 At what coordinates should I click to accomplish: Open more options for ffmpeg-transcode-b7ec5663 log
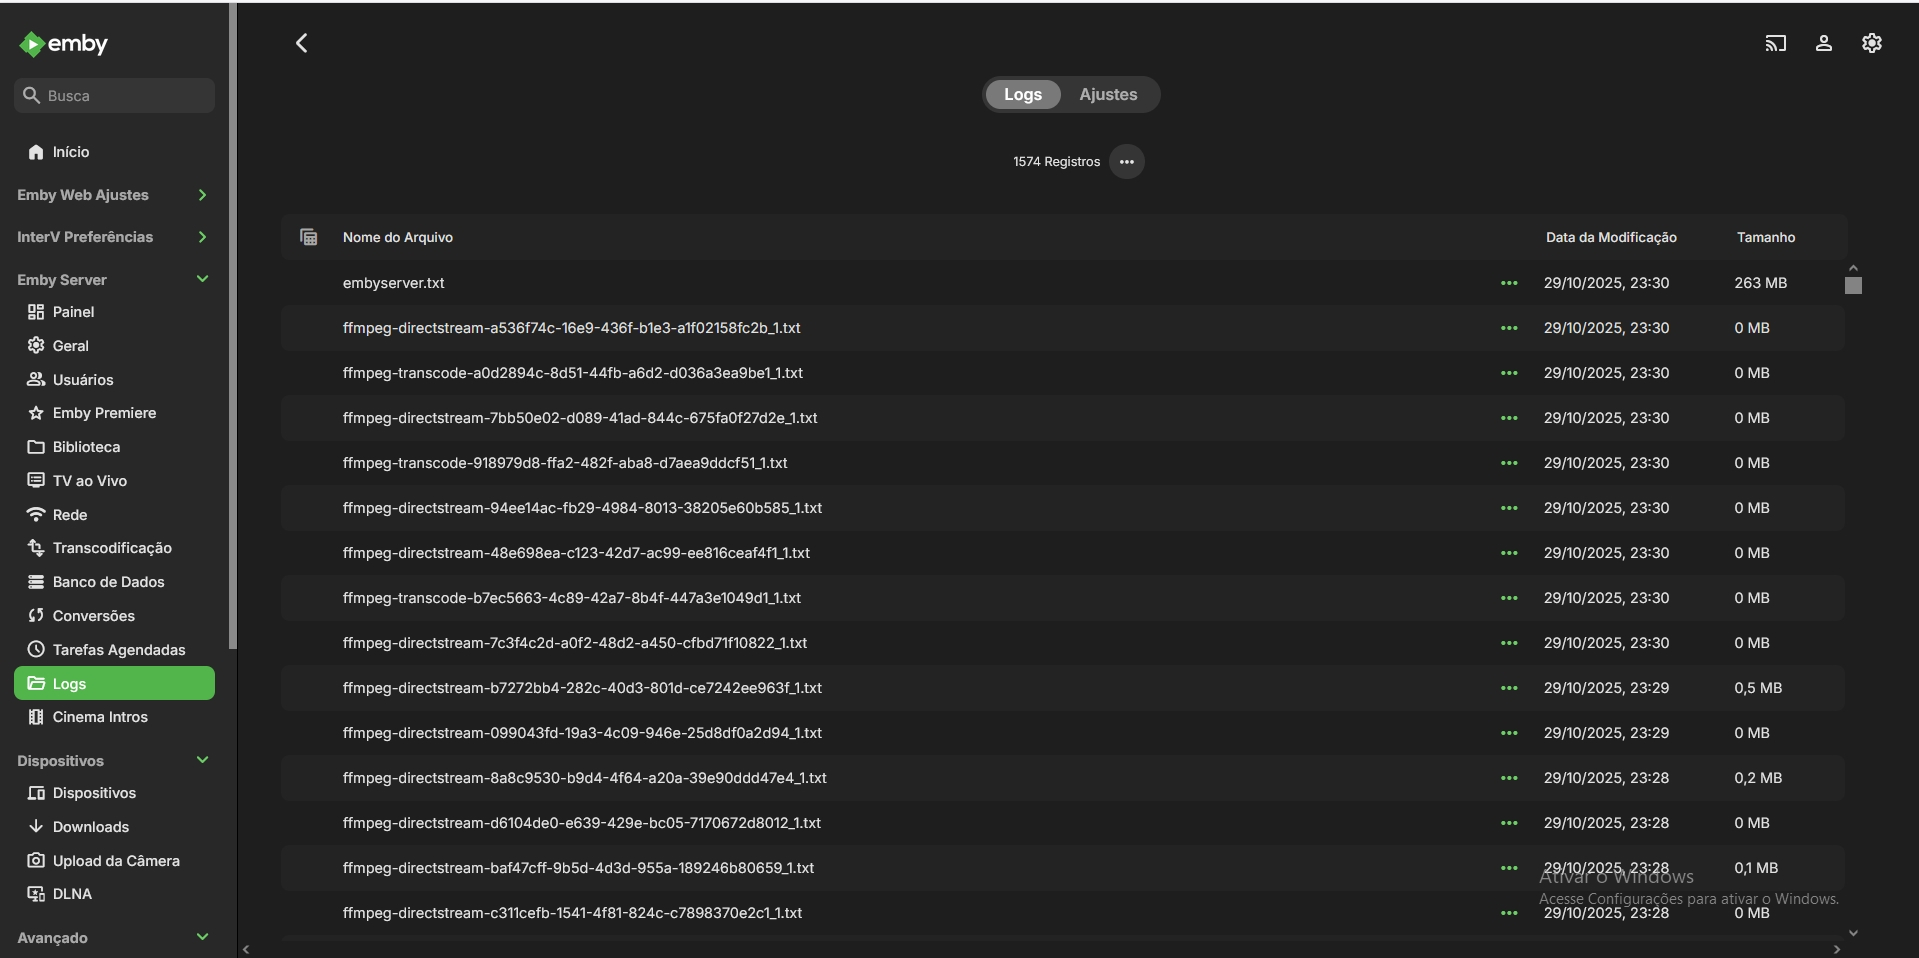tap(1509, 598)
